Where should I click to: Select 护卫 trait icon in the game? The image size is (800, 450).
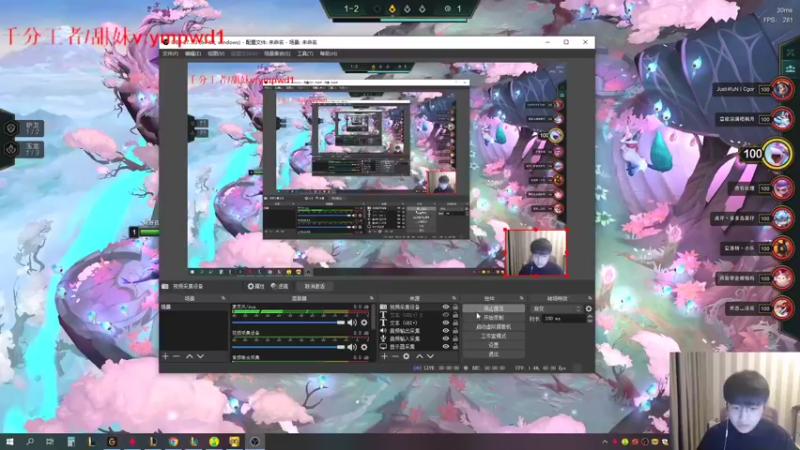pos(11,128)
